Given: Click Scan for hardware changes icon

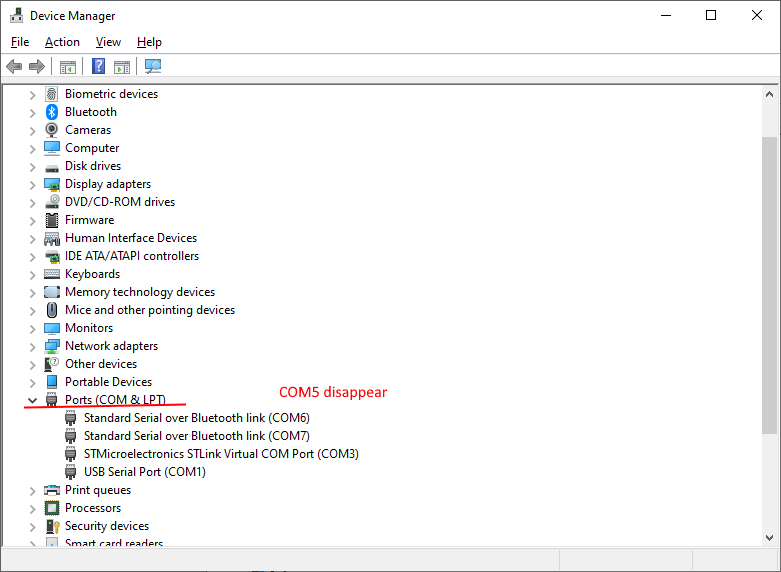Looking at the screenshot, I should 153,67.
